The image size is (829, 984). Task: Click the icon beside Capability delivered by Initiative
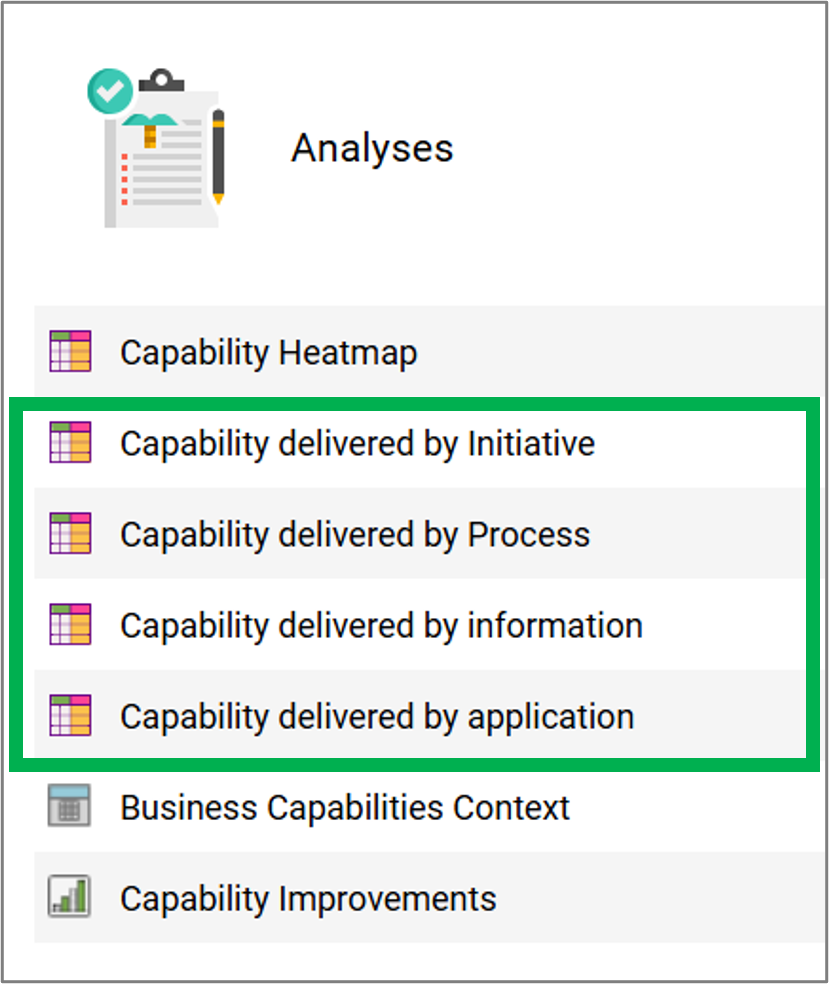(70, 442)
